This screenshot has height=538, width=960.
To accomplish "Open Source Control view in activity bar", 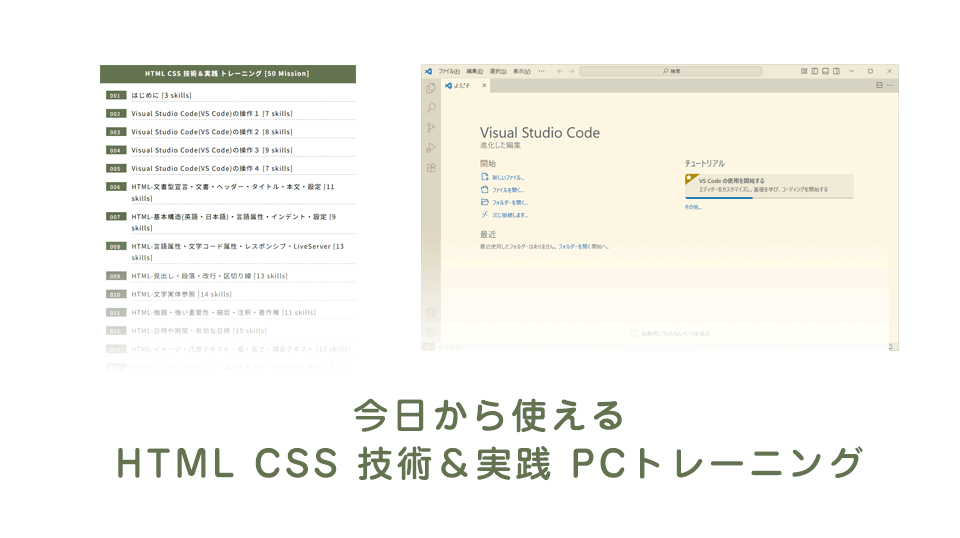I will coord(431,128).
